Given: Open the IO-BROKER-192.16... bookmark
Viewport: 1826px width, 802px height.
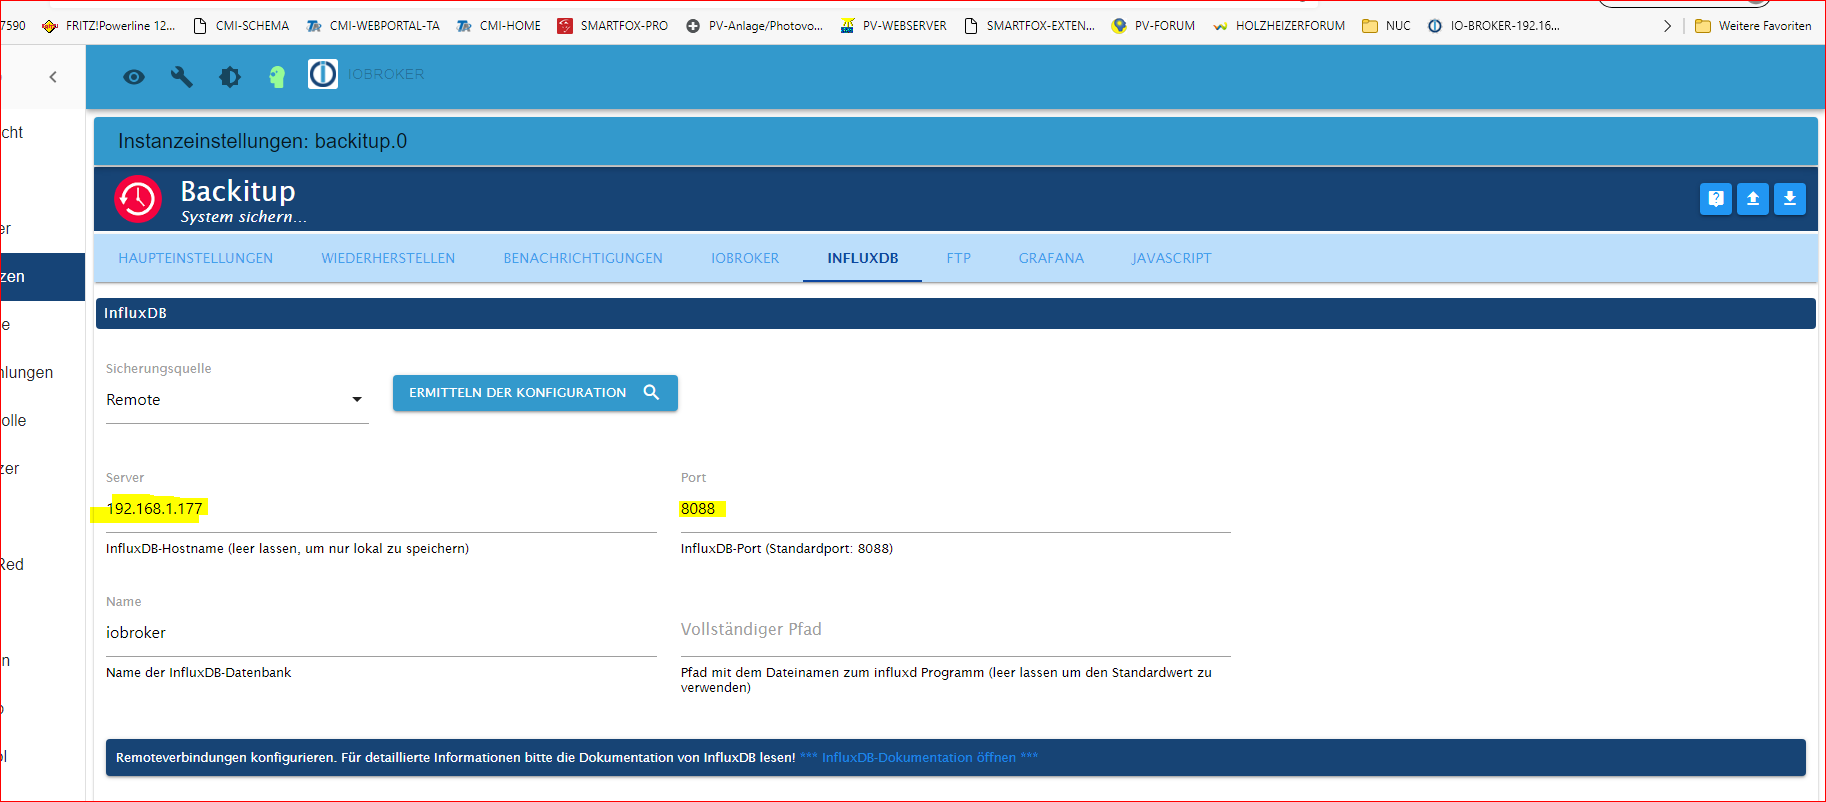Looking at the screenshot, I should pyautogui.click(x=1493, y=26).
